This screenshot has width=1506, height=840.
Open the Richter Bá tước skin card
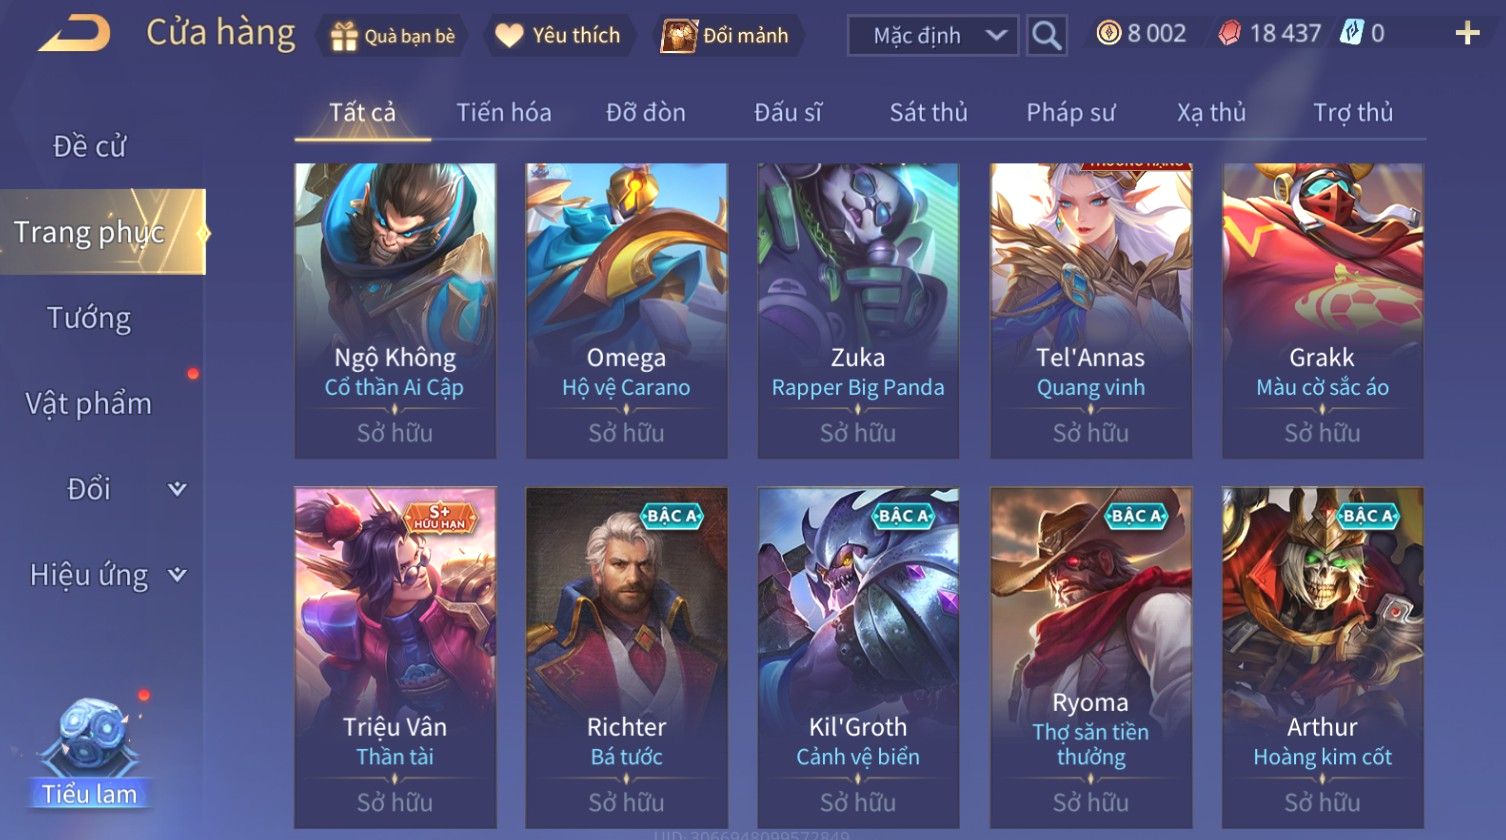(627, 657)
